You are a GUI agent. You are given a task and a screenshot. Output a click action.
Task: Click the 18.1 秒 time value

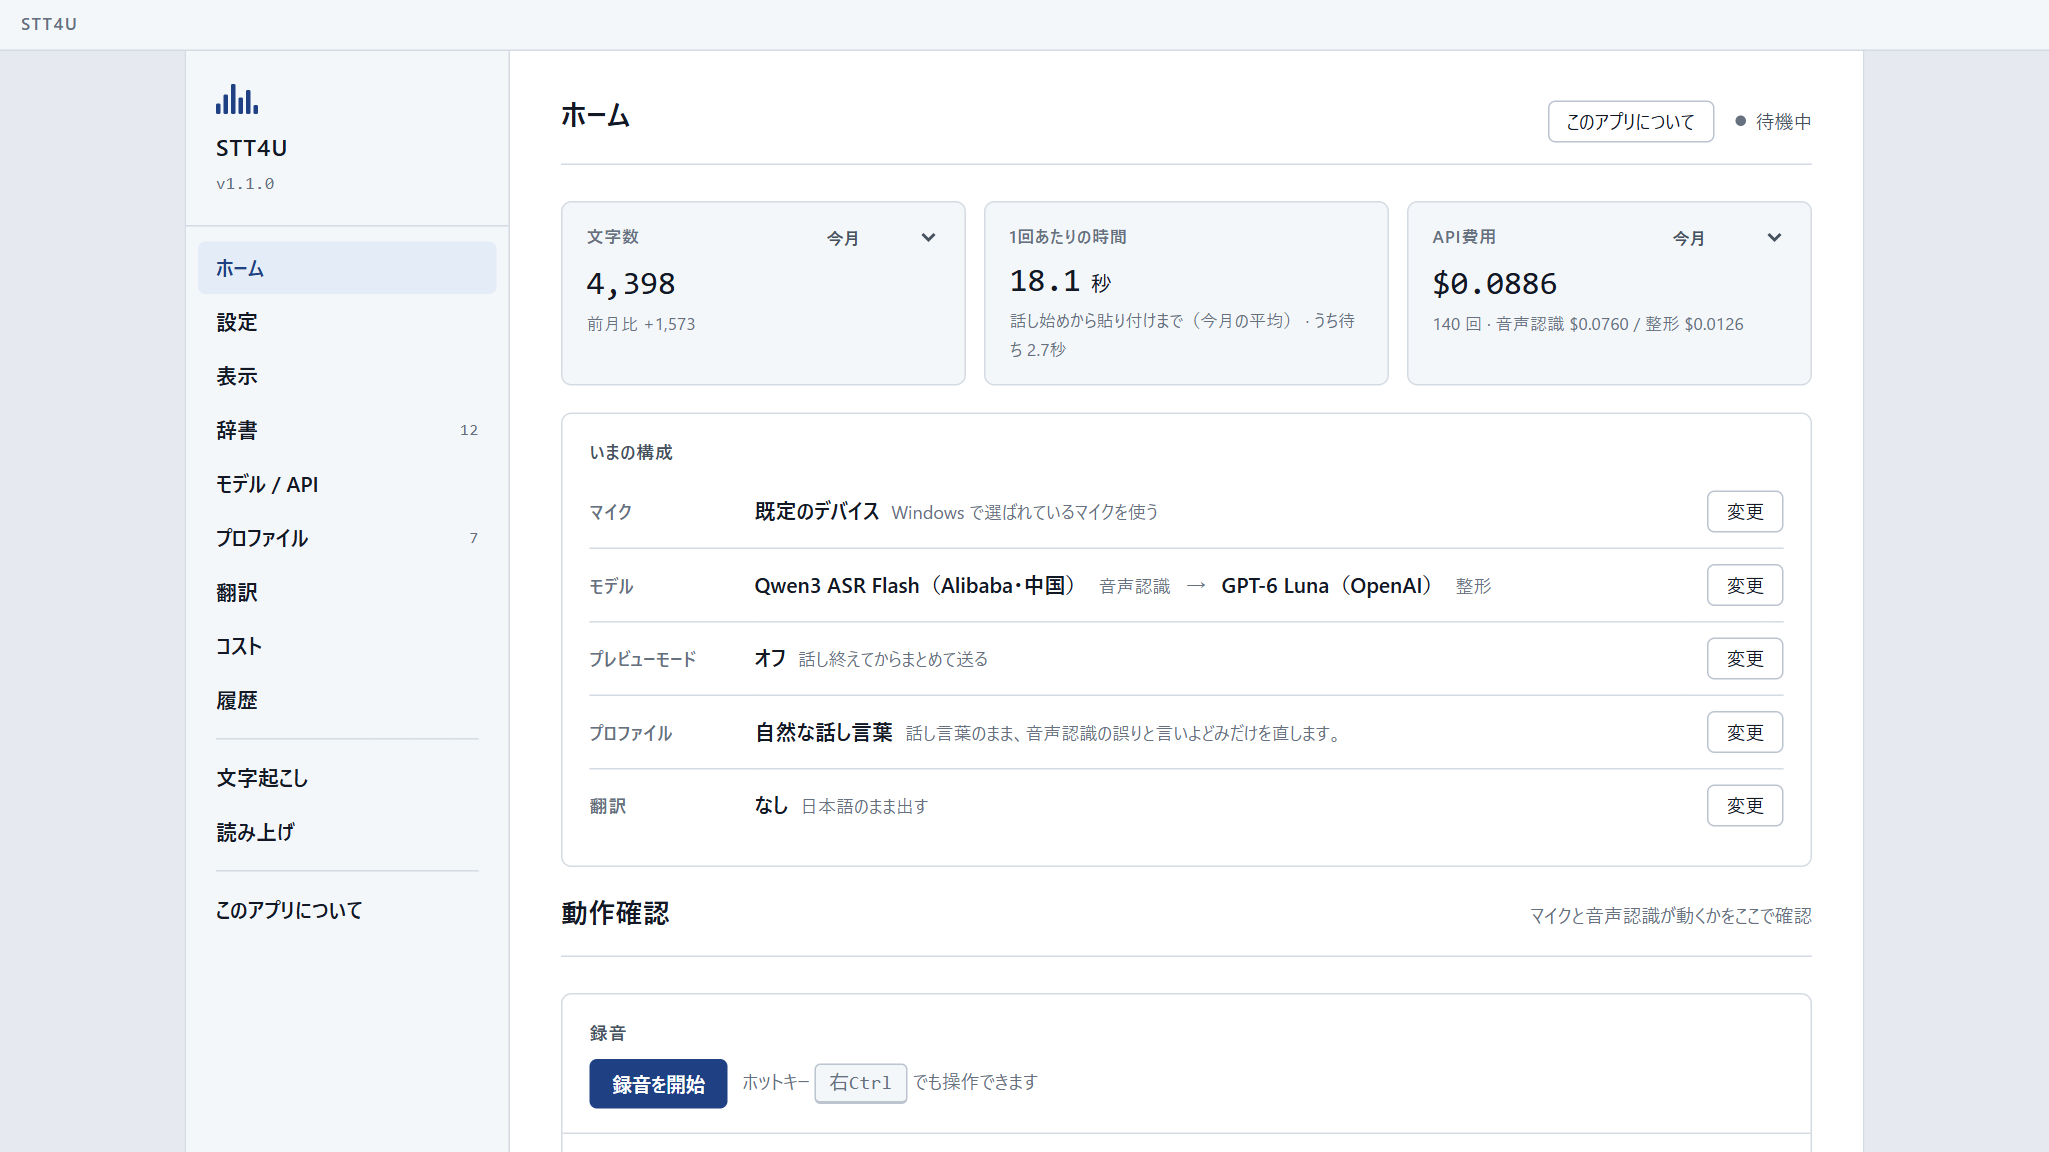coord(1060,281)
